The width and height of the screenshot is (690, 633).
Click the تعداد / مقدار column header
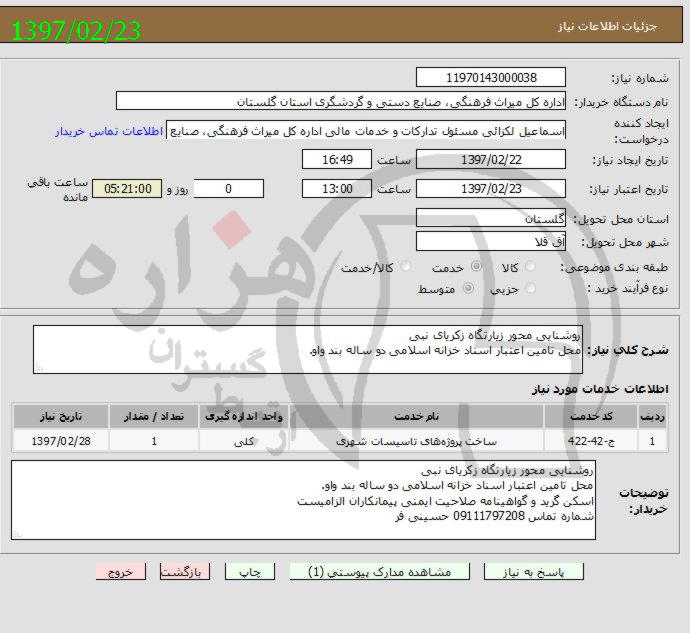coord(154,416)
